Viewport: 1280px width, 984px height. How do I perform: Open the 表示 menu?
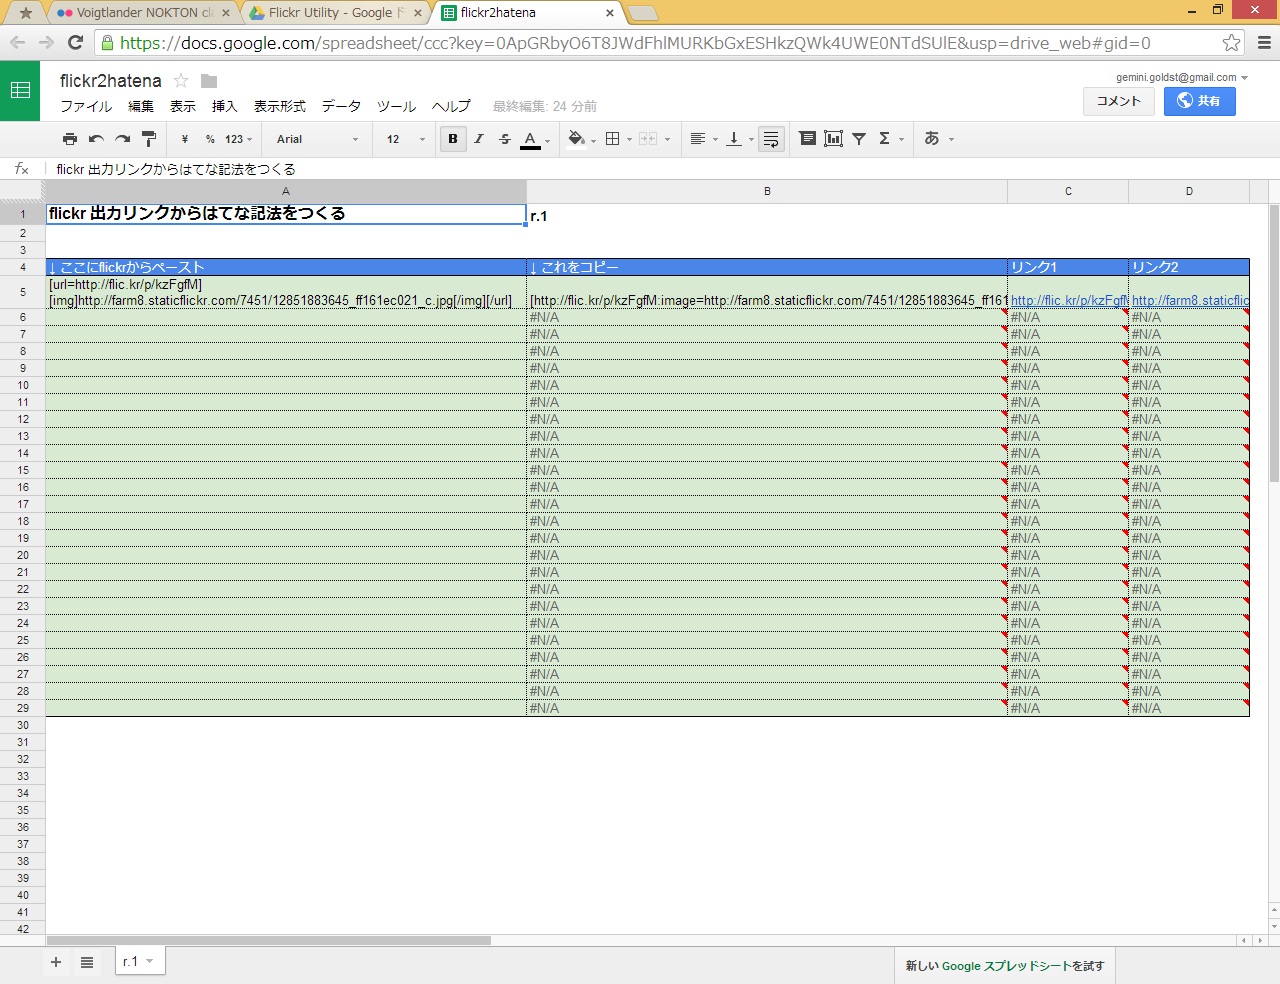(183, 106)
